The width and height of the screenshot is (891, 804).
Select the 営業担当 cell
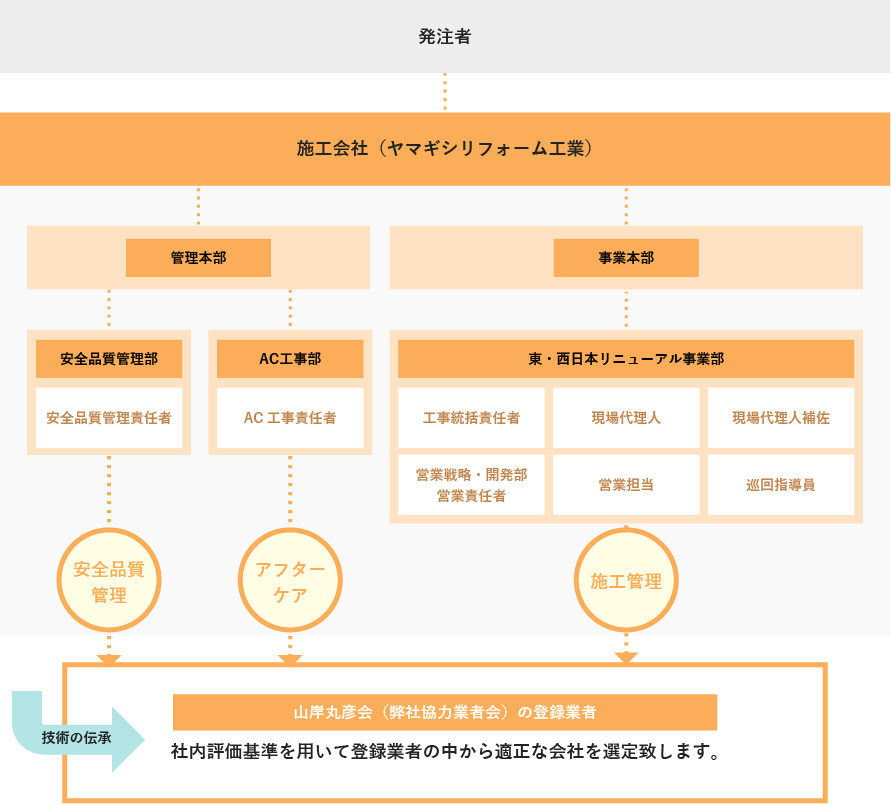626,485
